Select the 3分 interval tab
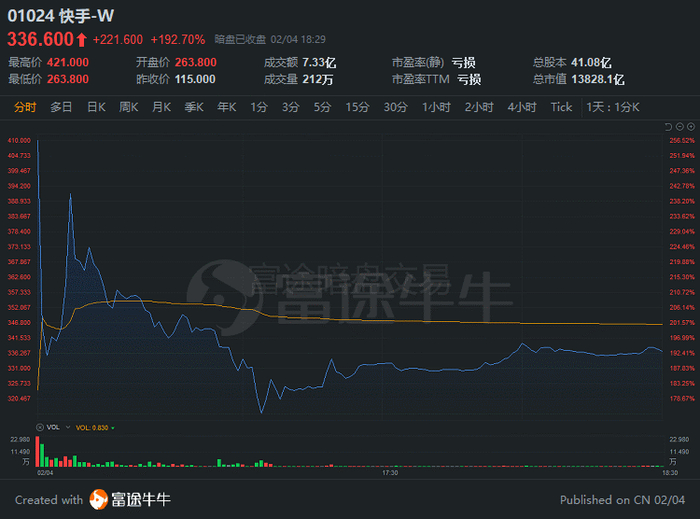This screenshot has width=700, height=519. click(x=291, y=107)
